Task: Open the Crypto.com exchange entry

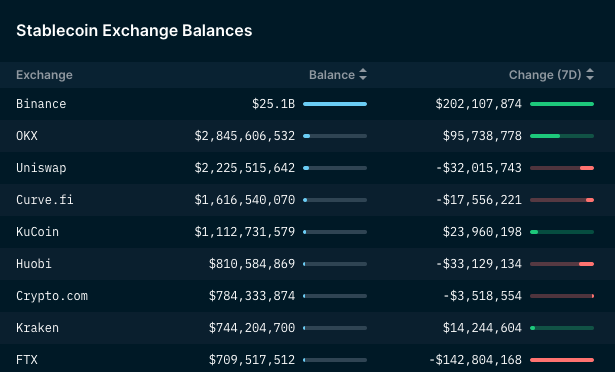Action: click(52, 296)
